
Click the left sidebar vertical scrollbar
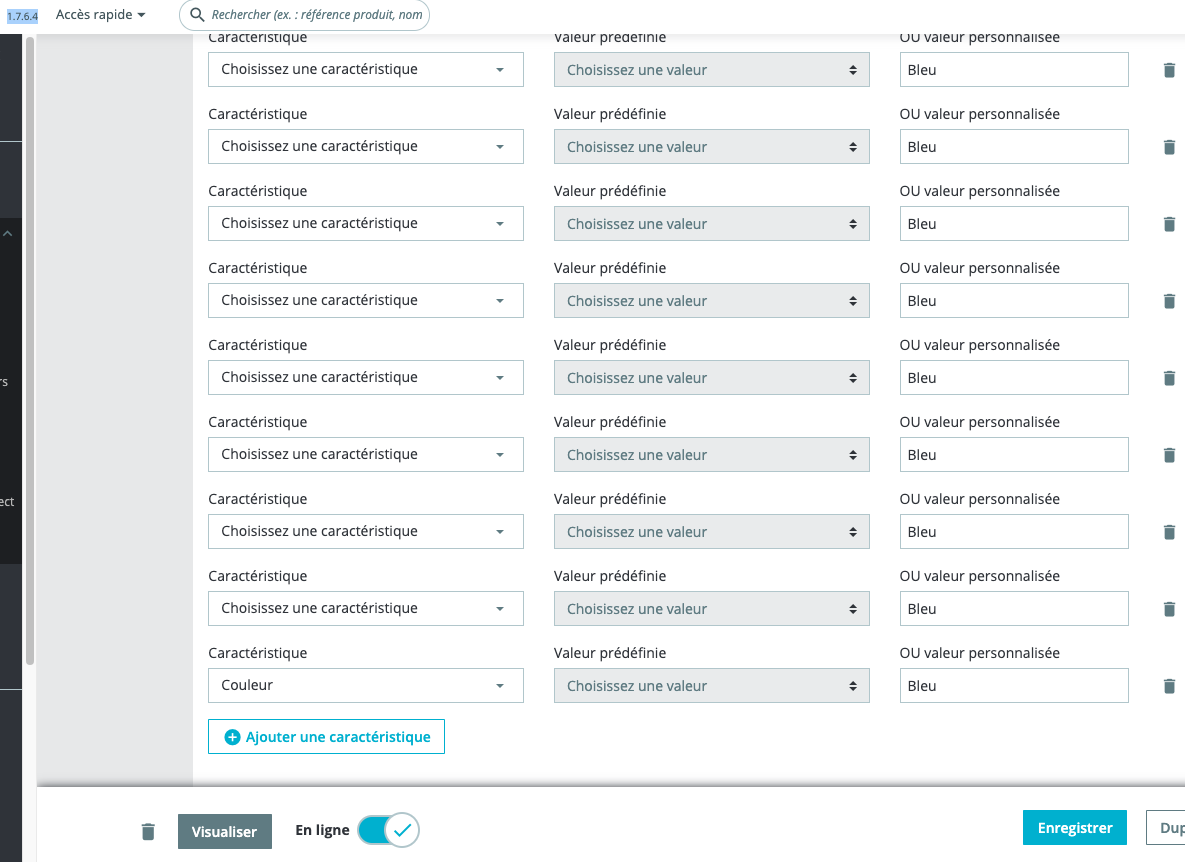(30, 350)
